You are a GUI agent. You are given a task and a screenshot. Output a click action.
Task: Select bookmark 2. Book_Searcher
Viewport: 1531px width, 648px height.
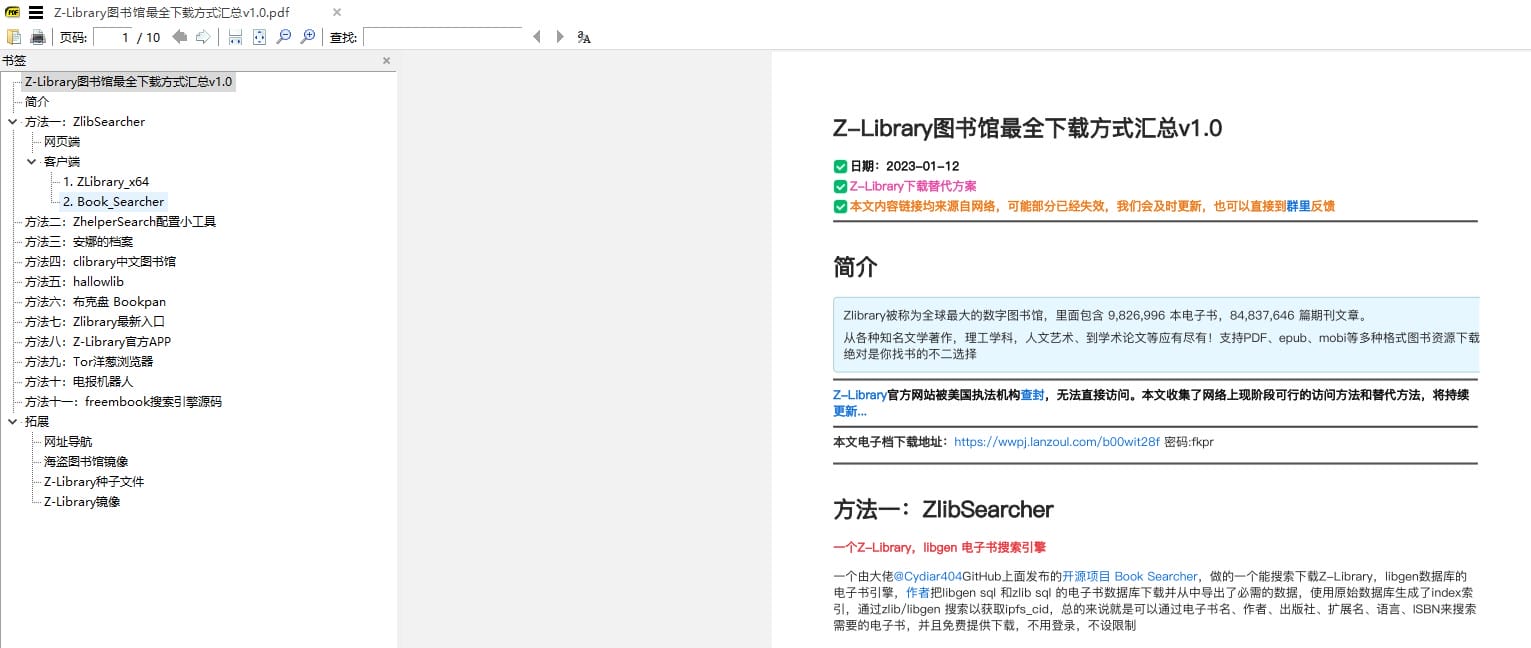point(113,202)
